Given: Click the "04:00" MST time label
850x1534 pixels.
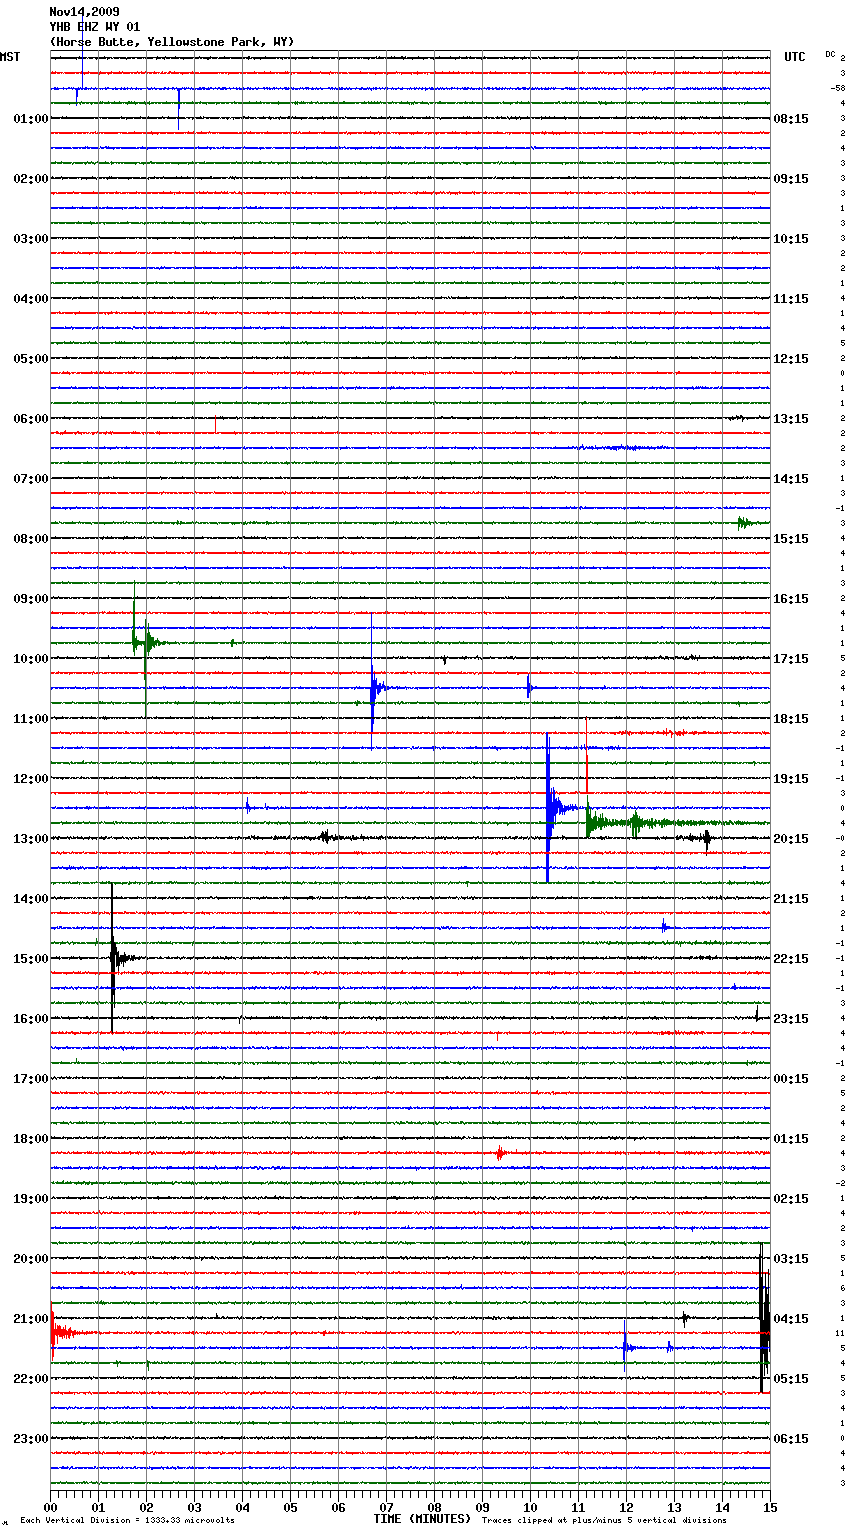Looking at the screenshot, I should click(x=30, y=299).
